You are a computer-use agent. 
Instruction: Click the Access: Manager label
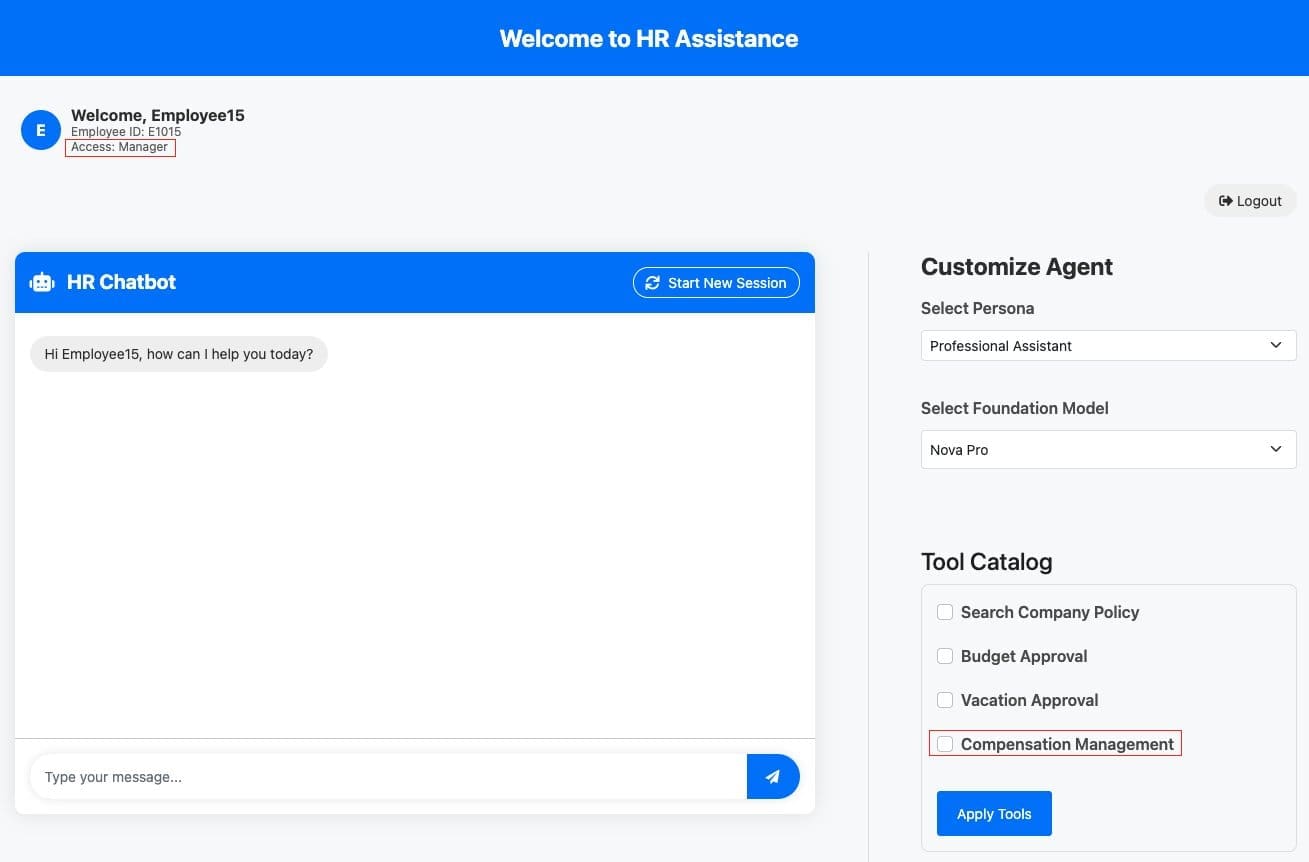pos(120,147)
